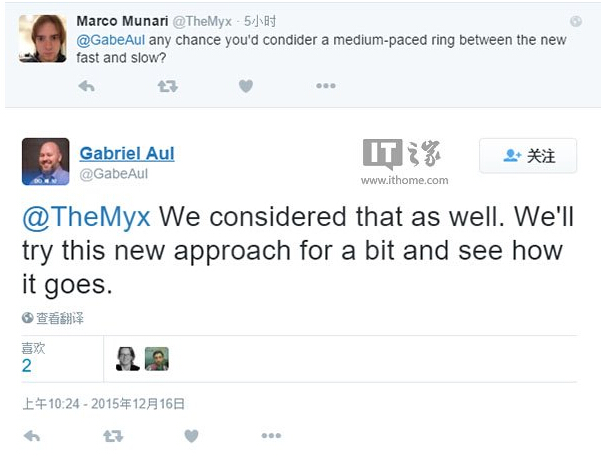Click the @GabeAul mention in Marco's tweet
Image resolution: width=601 pixels, height=456 pixels.
110,40
